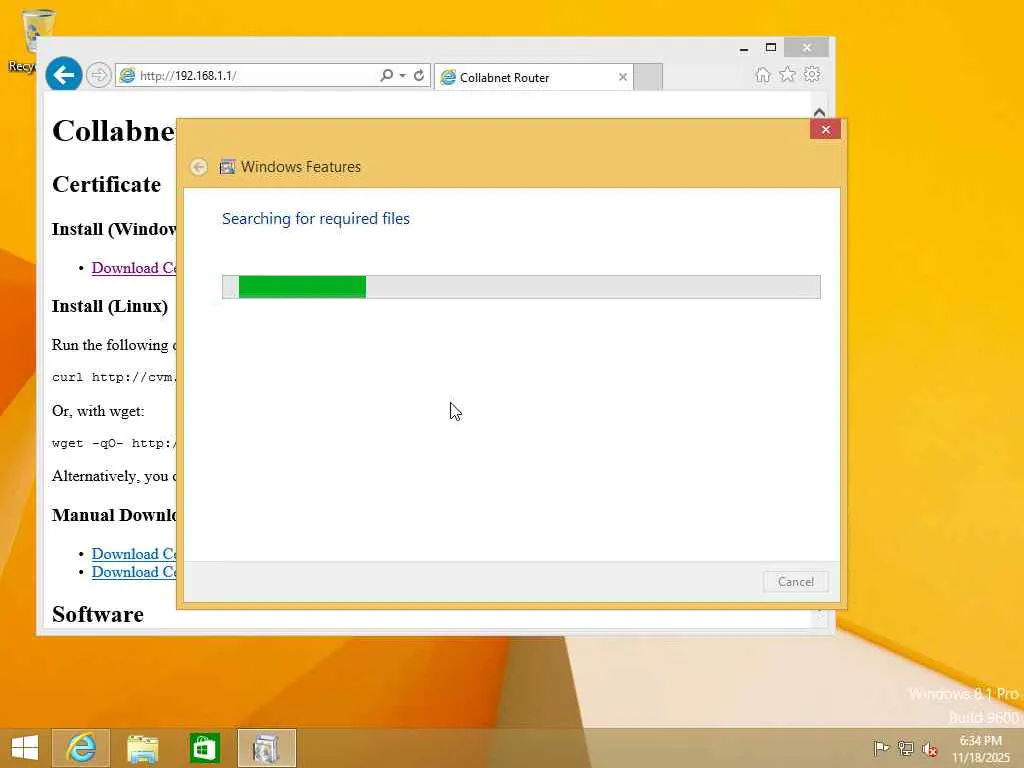Image resolution: width=1024 pixels, height=768 pixels.
Task: Open File Explorer from taskbar
Action: 142,748
